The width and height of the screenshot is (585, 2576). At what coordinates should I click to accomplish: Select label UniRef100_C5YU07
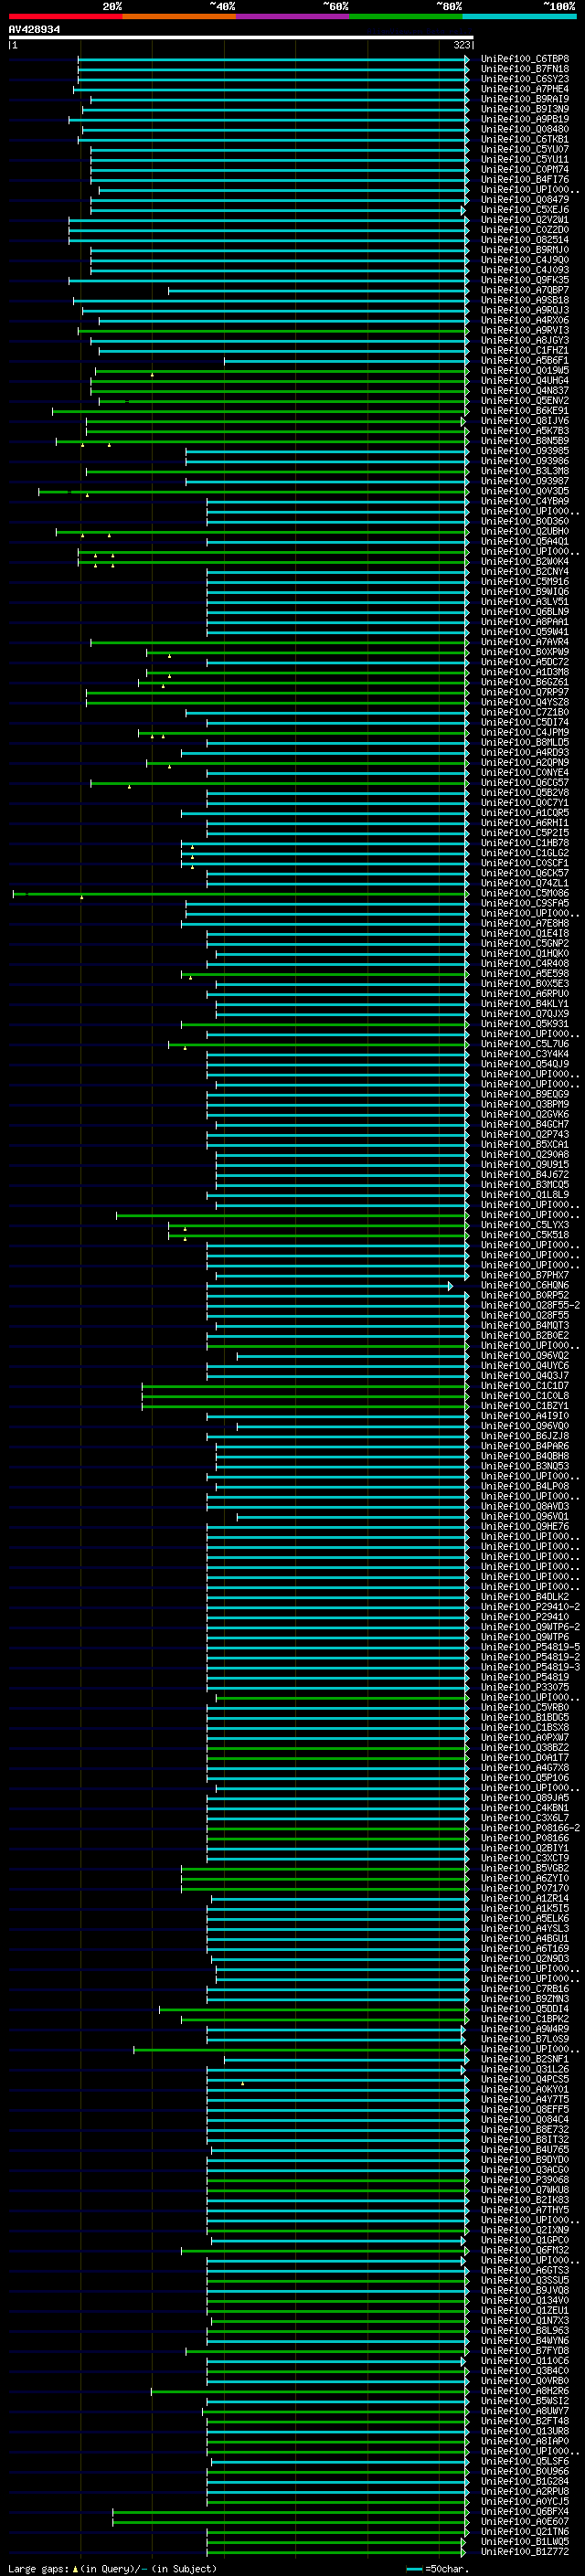point(525,149)
